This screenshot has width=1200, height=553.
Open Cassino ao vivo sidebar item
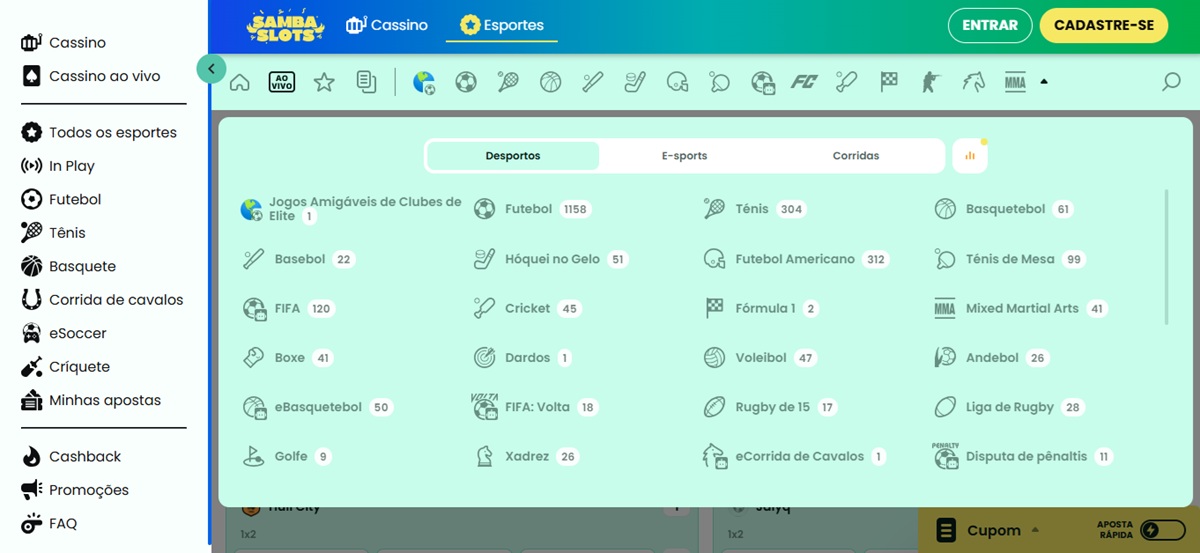click(90, 76)
